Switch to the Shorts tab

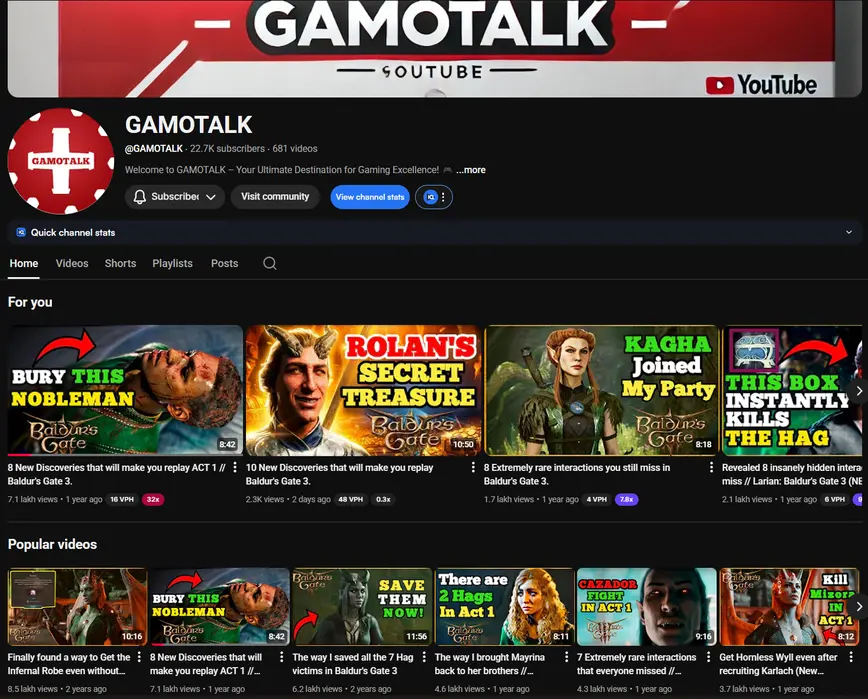click(120, 263)
